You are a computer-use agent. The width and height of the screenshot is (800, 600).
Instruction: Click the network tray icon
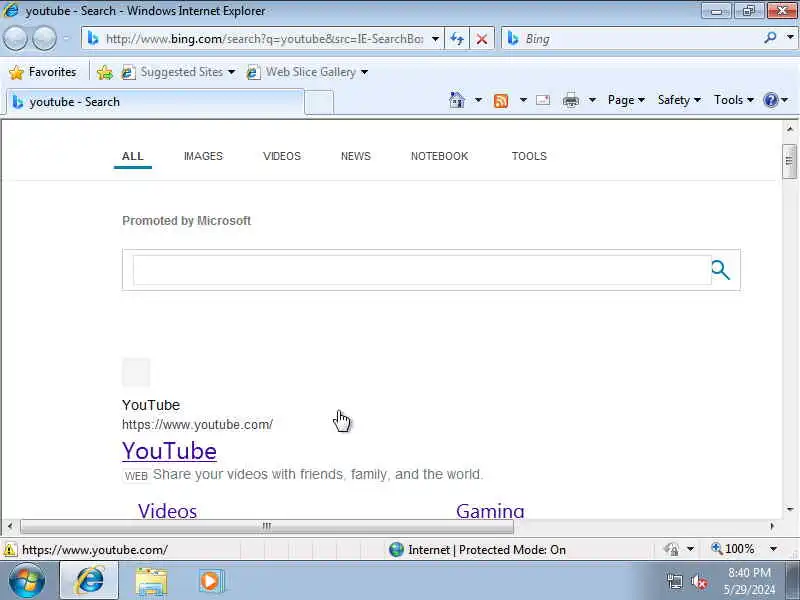coord(674,581)
